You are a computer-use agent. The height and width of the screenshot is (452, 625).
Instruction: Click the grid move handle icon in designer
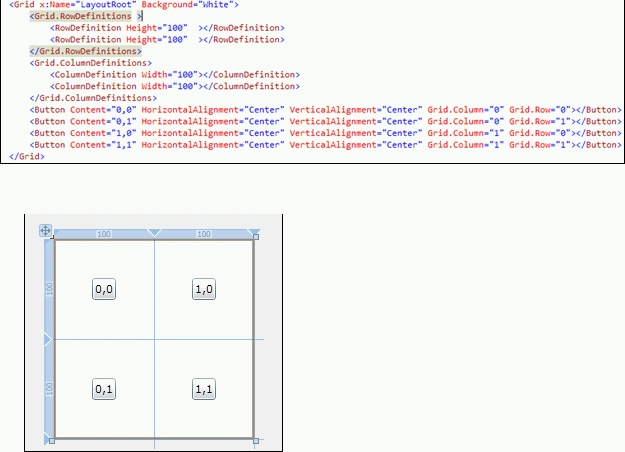[x=45, y=230]
